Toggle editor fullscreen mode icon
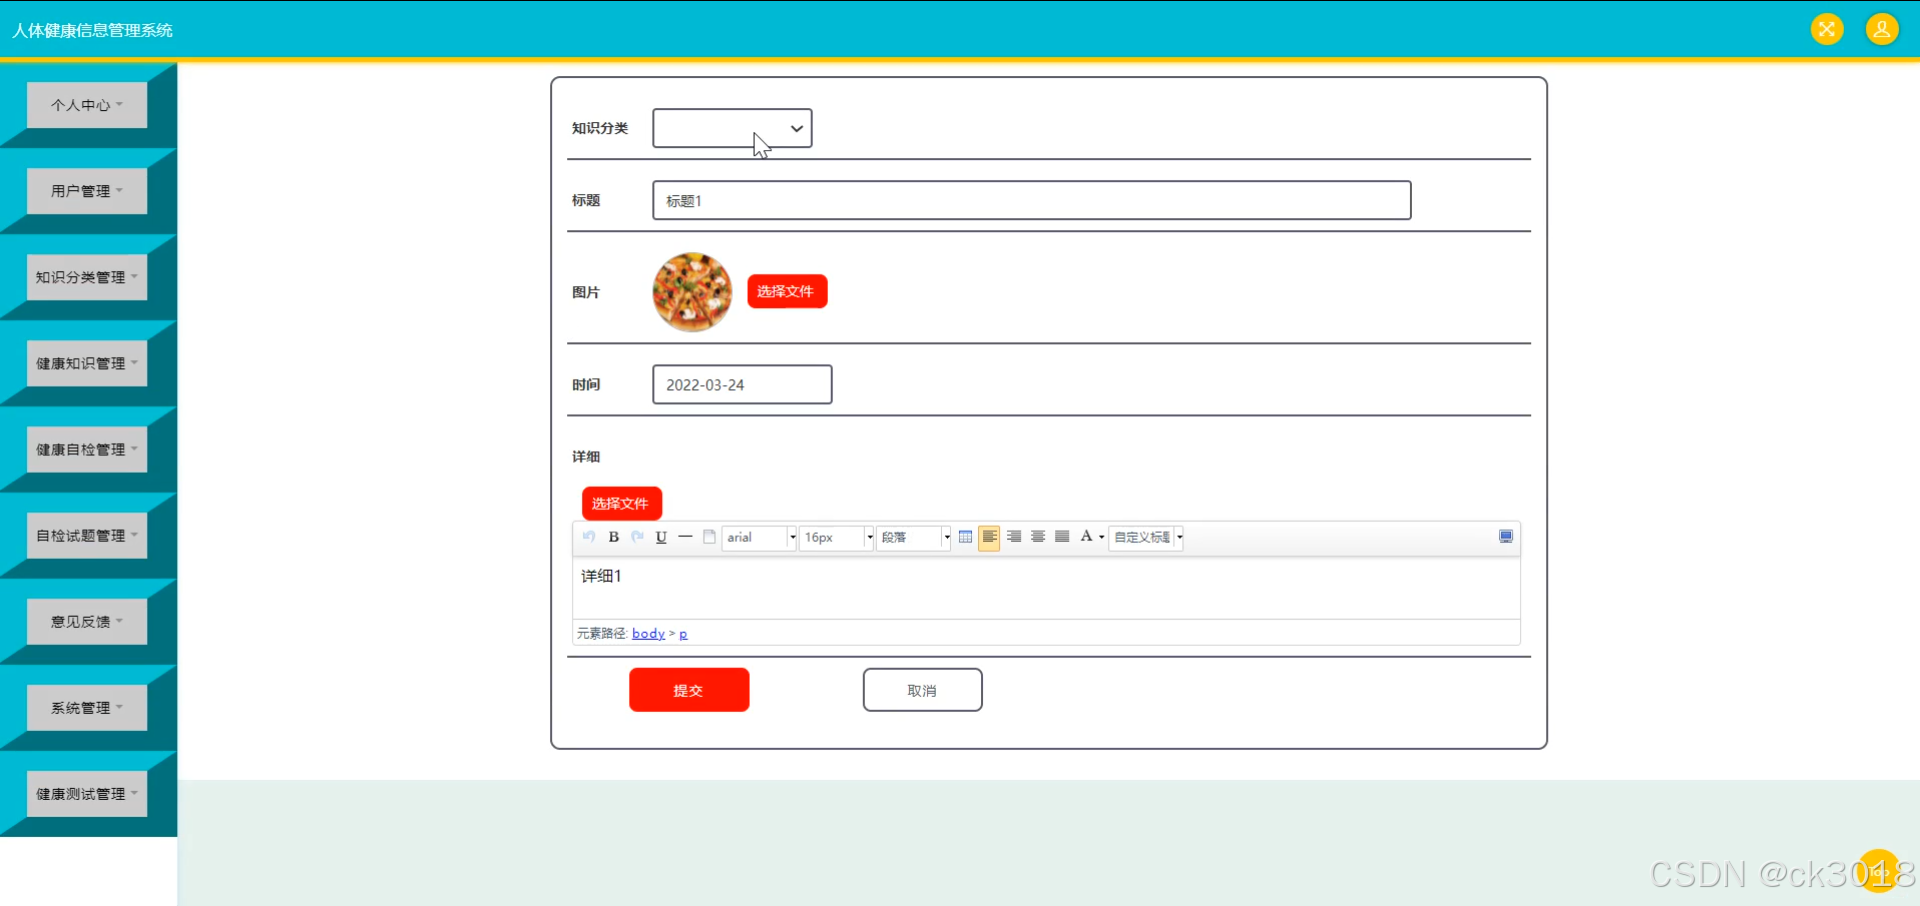1920x906 pixels. point(1506,537)
